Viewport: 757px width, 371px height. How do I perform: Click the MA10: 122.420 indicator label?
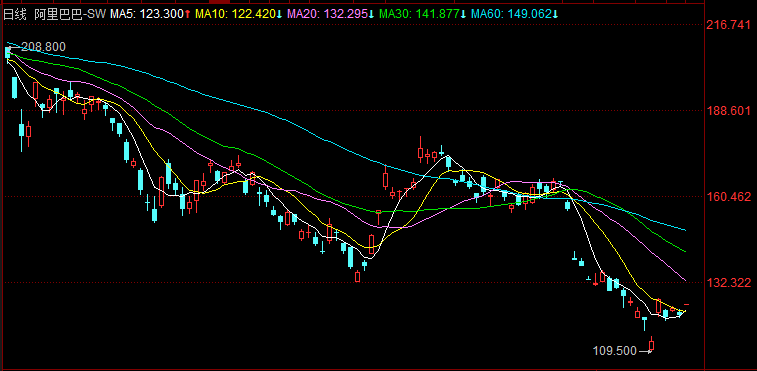pos(239,14)
